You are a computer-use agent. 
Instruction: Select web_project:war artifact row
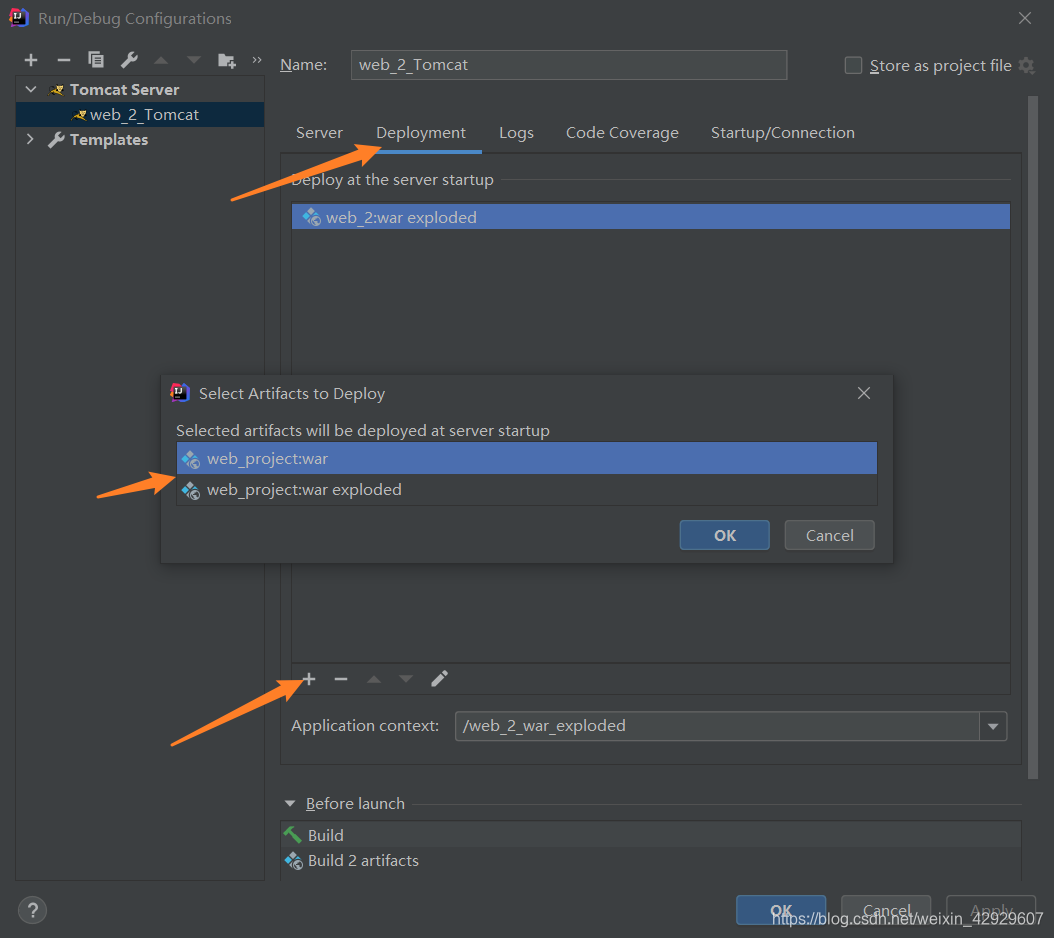pyautogui.click(x=527, y=459)
